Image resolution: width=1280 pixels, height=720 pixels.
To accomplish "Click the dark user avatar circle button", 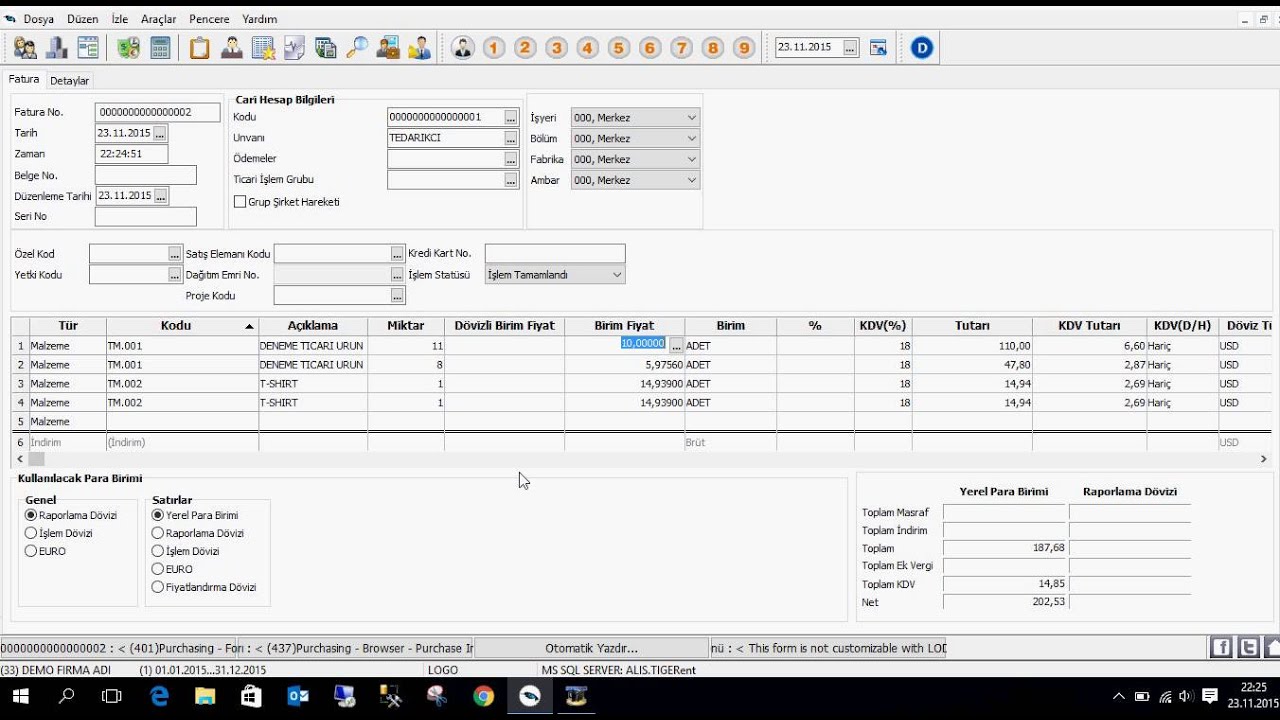I will [x=462, y=47].
